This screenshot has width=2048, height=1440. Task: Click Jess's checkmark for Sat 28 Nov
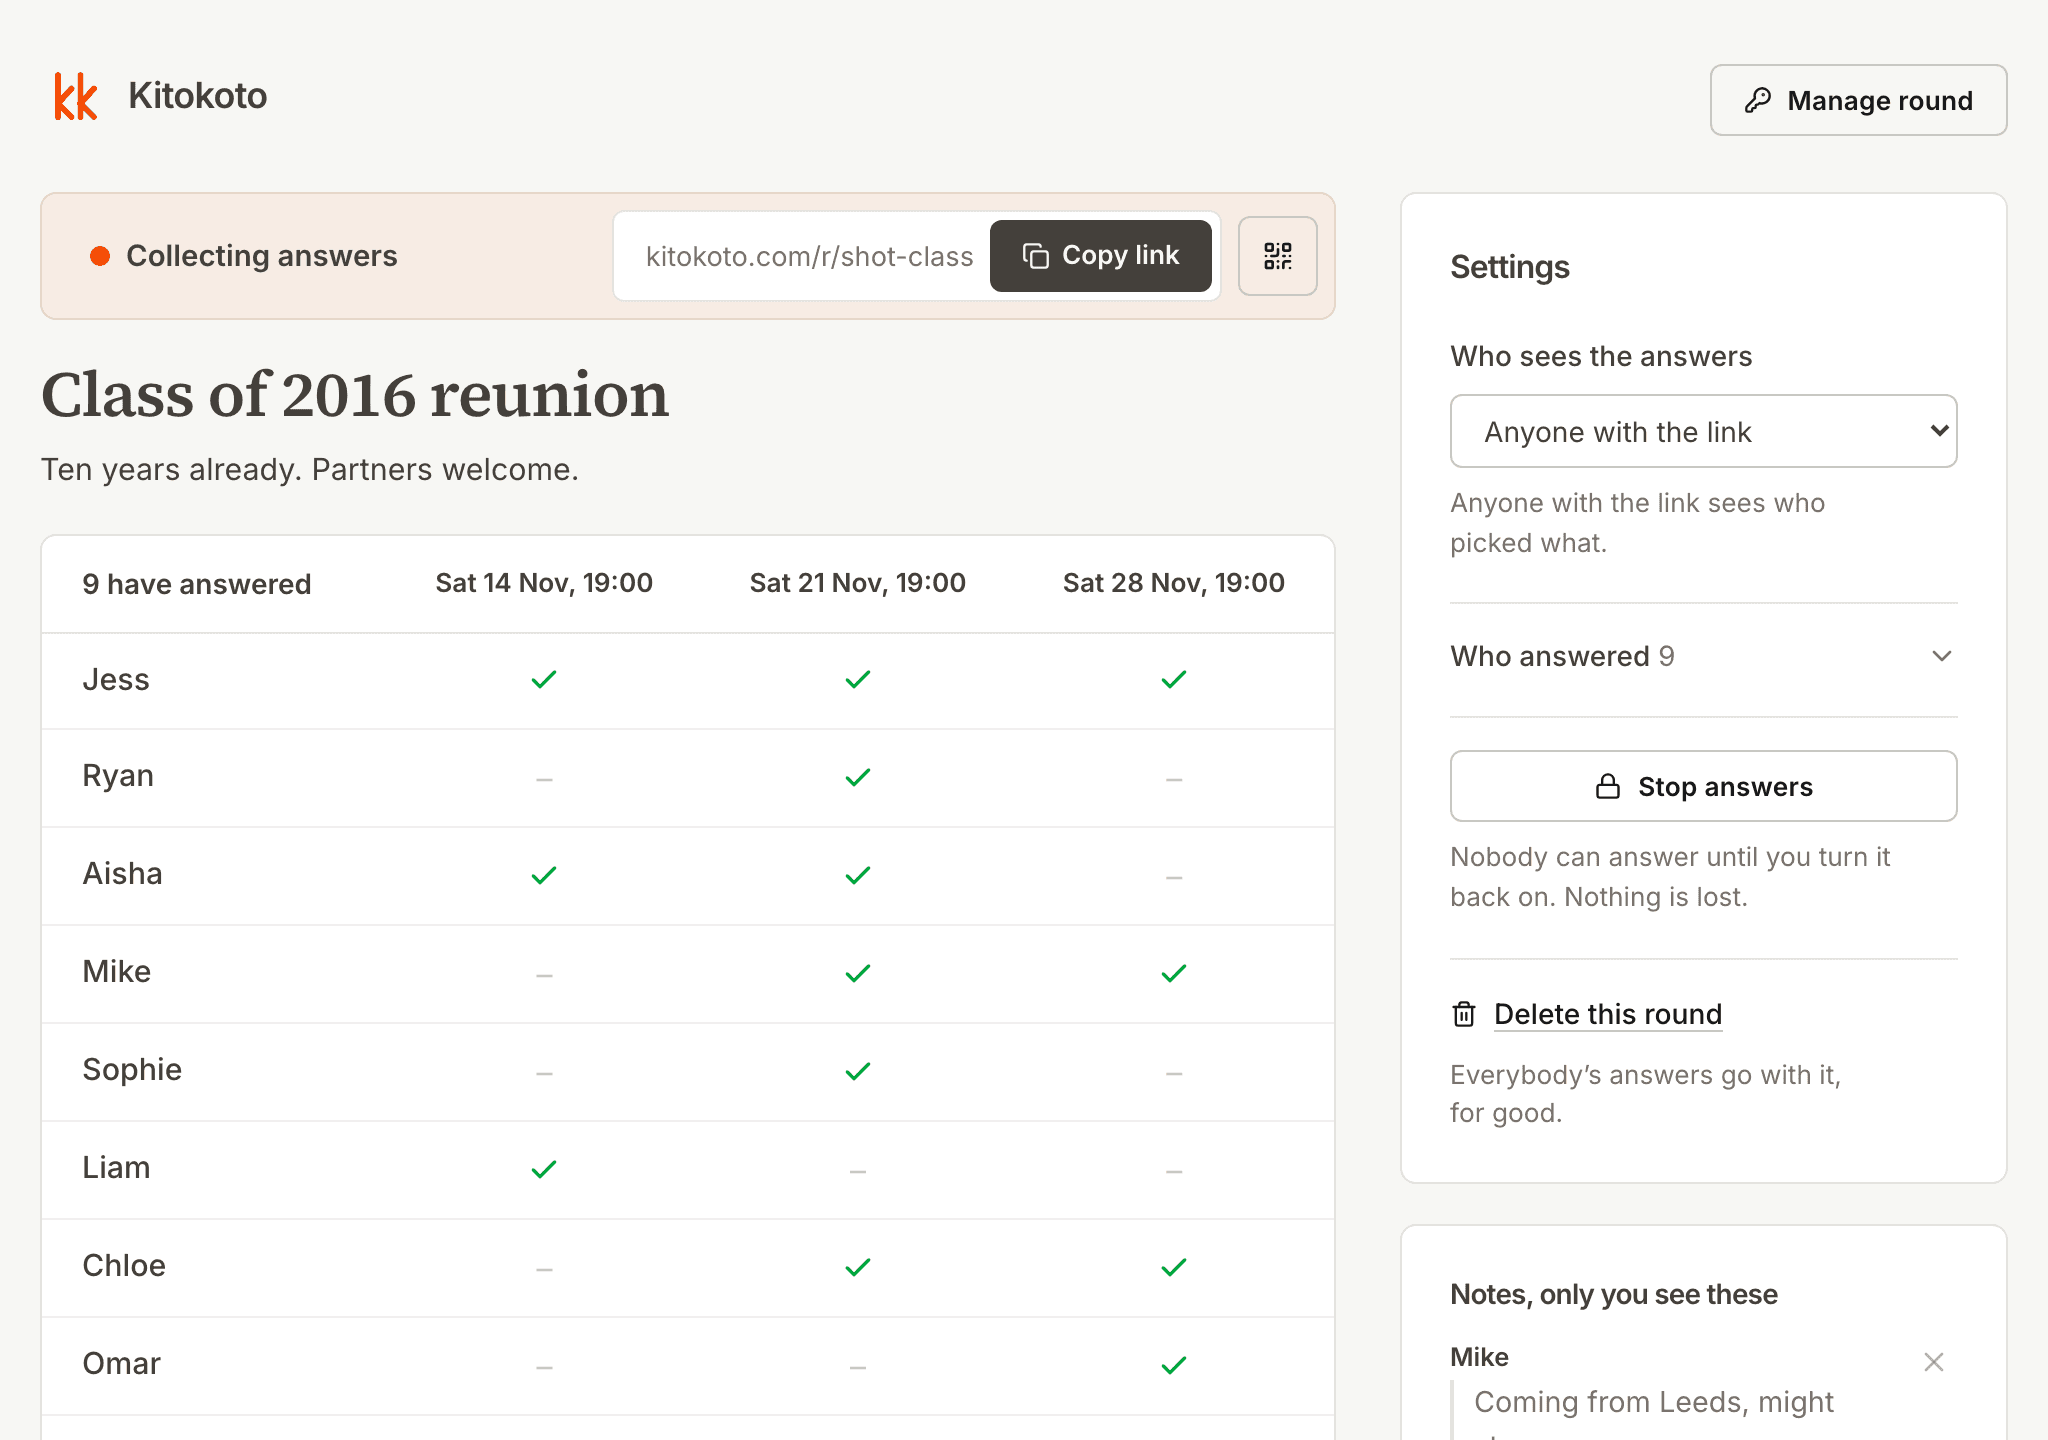(x=1174, y=680)
